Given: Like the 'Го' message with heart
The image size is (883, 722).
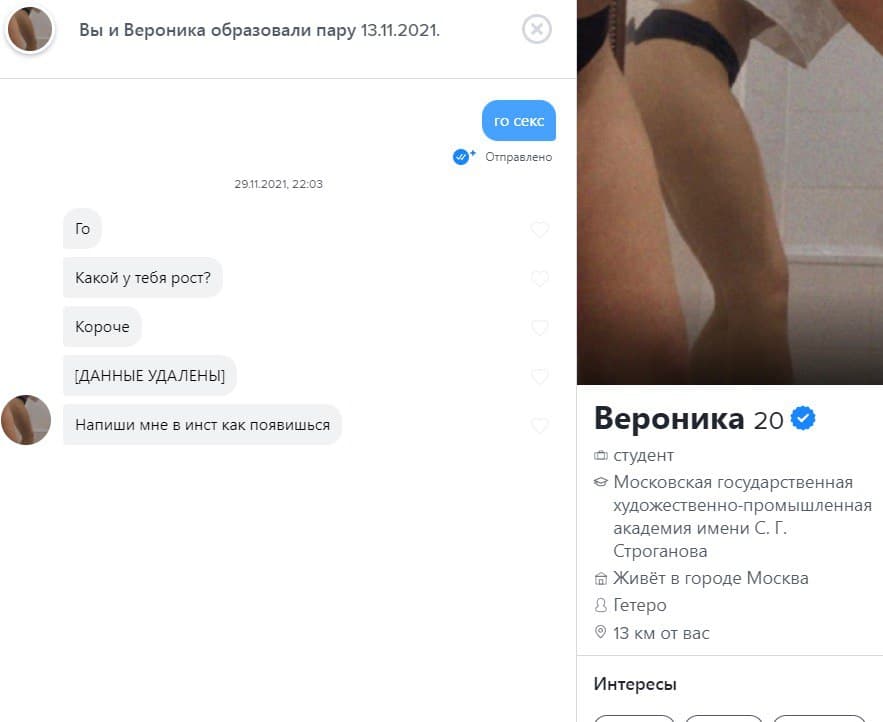Looking at the screenshot, I should [539, 229].
